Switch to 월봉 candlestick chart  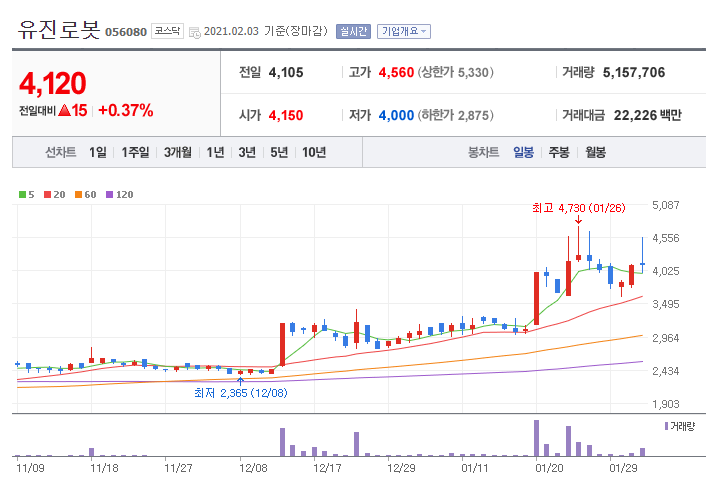coord(595,152)
